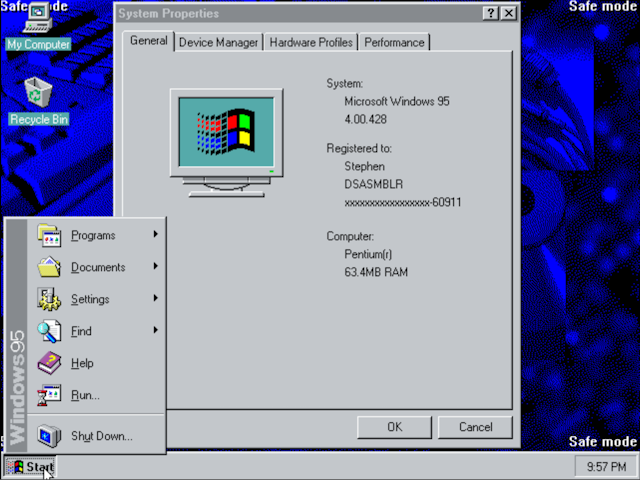Screen dimensions: 640x480
Task: Switch to the General tab
Action: pyautogui.click(x=149, y=41)
